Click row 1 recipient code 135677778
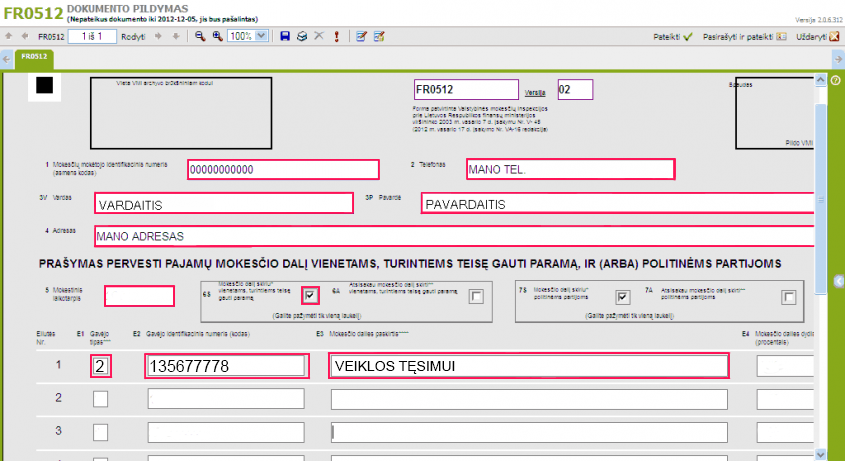 [x=227, y=366]
